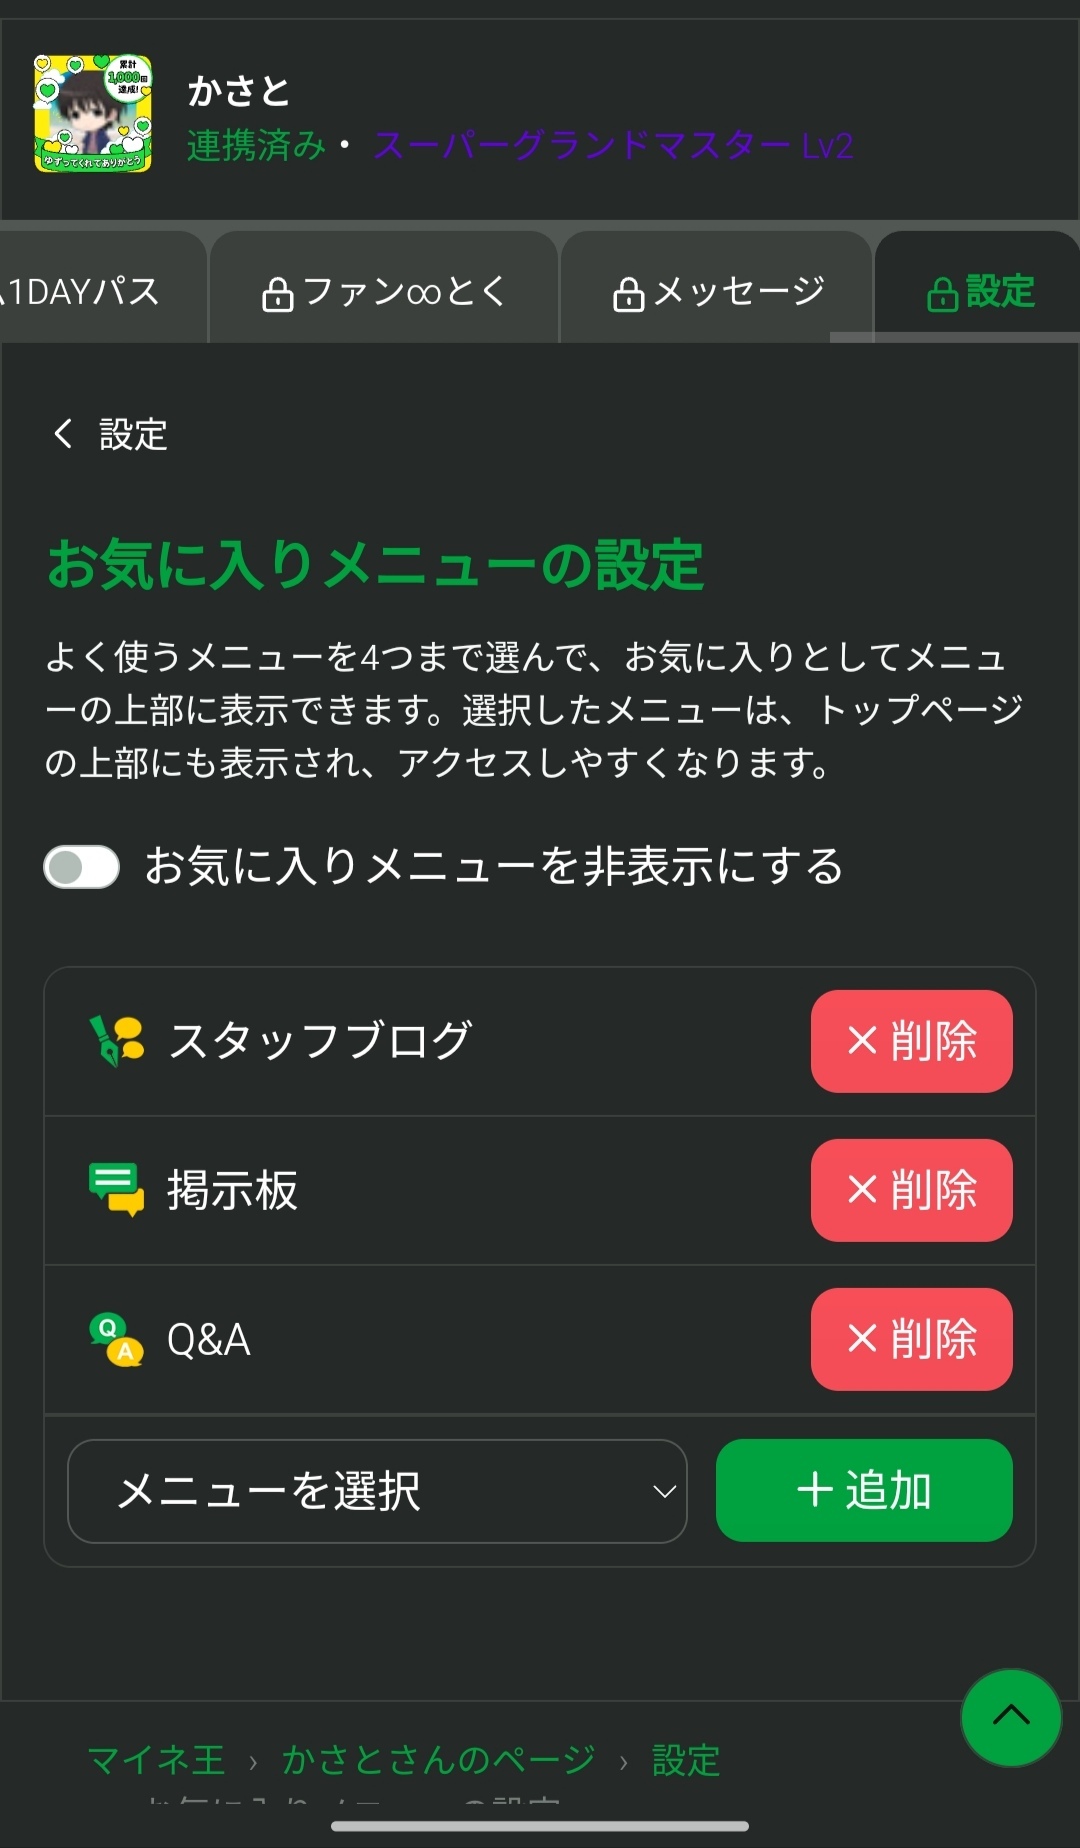Tap the かさと profile avatar
The image size is (1080, 1848).
coord(93,114)
